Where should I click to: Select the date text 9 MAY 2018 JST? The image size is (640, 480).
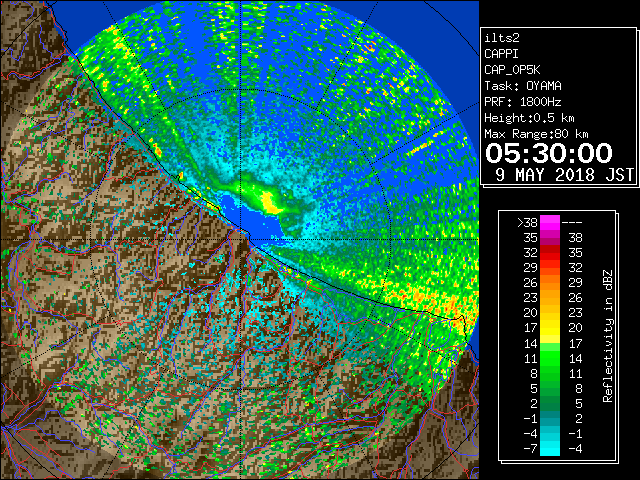pos(564,175)
